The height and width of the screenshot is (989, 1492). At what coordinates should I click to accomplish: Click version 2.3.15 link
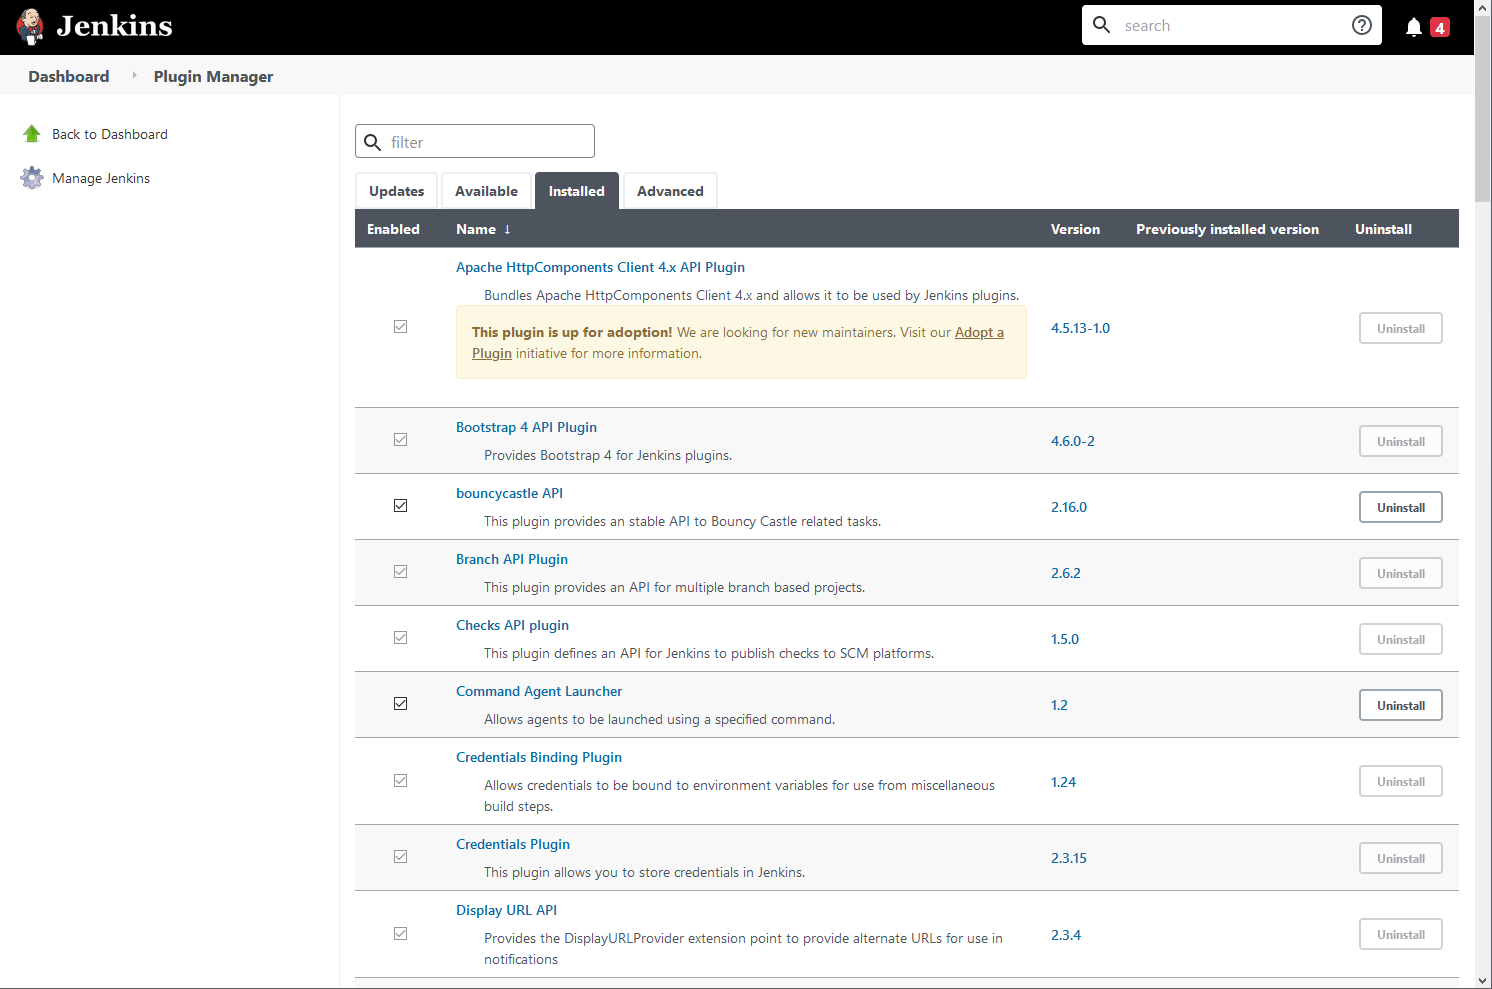click(x=1069, y=858)
